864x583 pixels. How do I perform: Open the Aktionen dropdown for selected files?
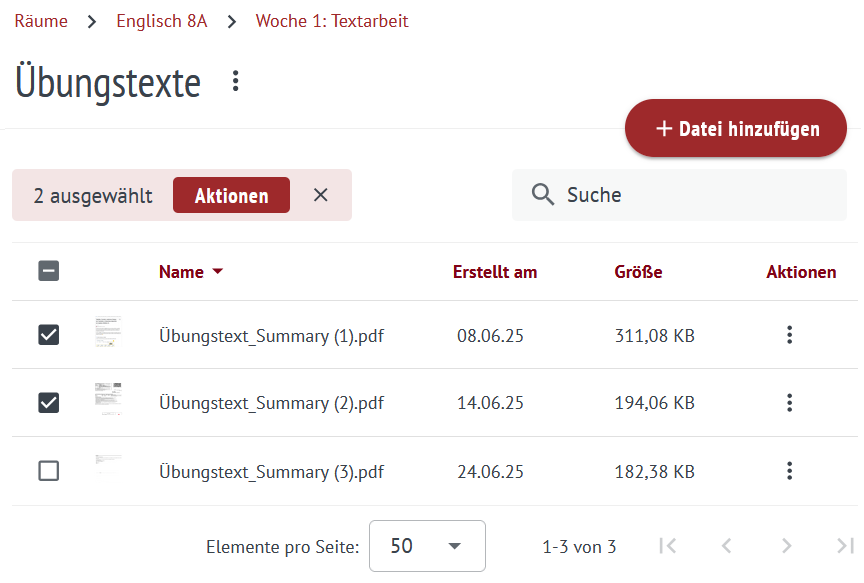(231, 195)
